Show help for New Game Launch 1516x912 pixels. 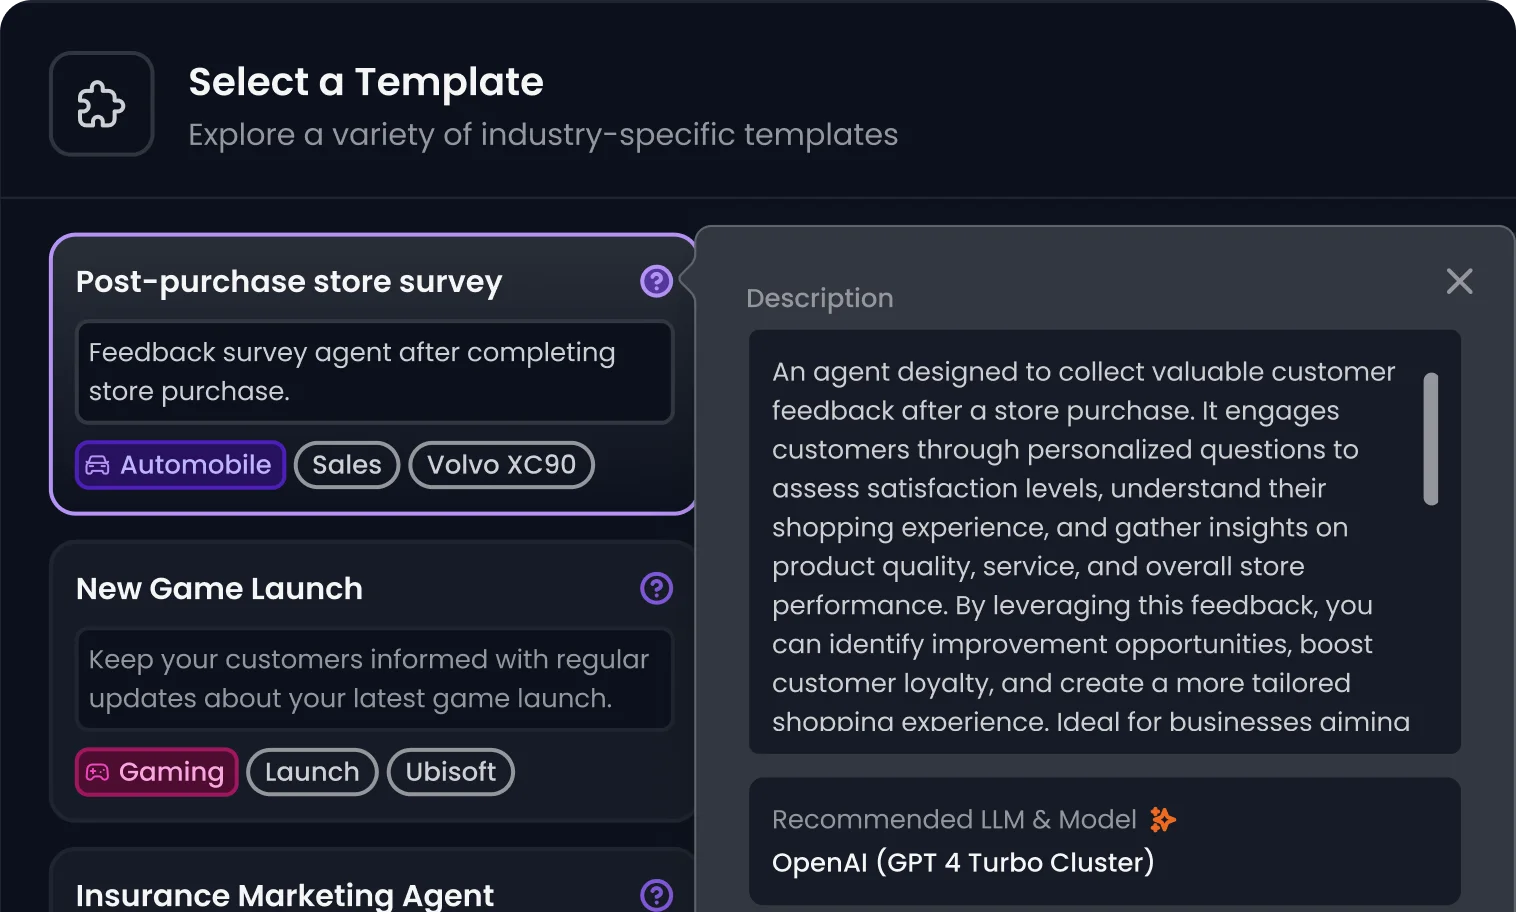click(x=656, y=588)
